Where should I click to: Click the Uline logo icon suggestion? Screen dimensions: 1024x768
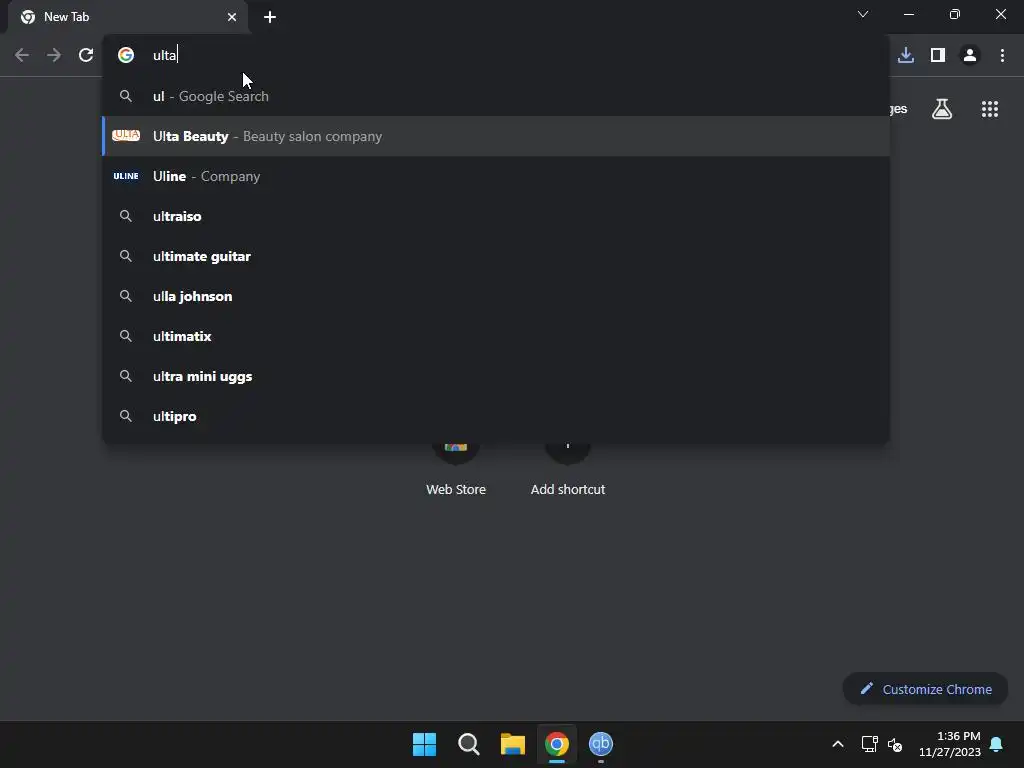coord(126,176)
